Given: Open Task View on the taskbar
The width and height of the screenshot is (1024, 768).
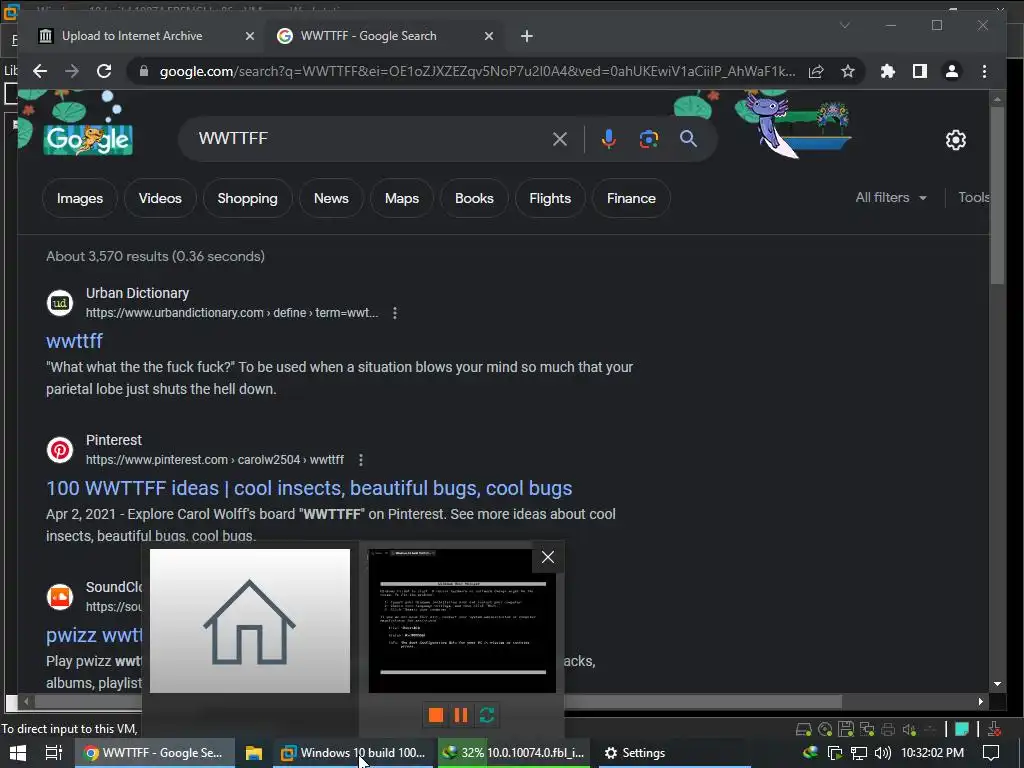Looking at the screenshot, I should point(54,753).
